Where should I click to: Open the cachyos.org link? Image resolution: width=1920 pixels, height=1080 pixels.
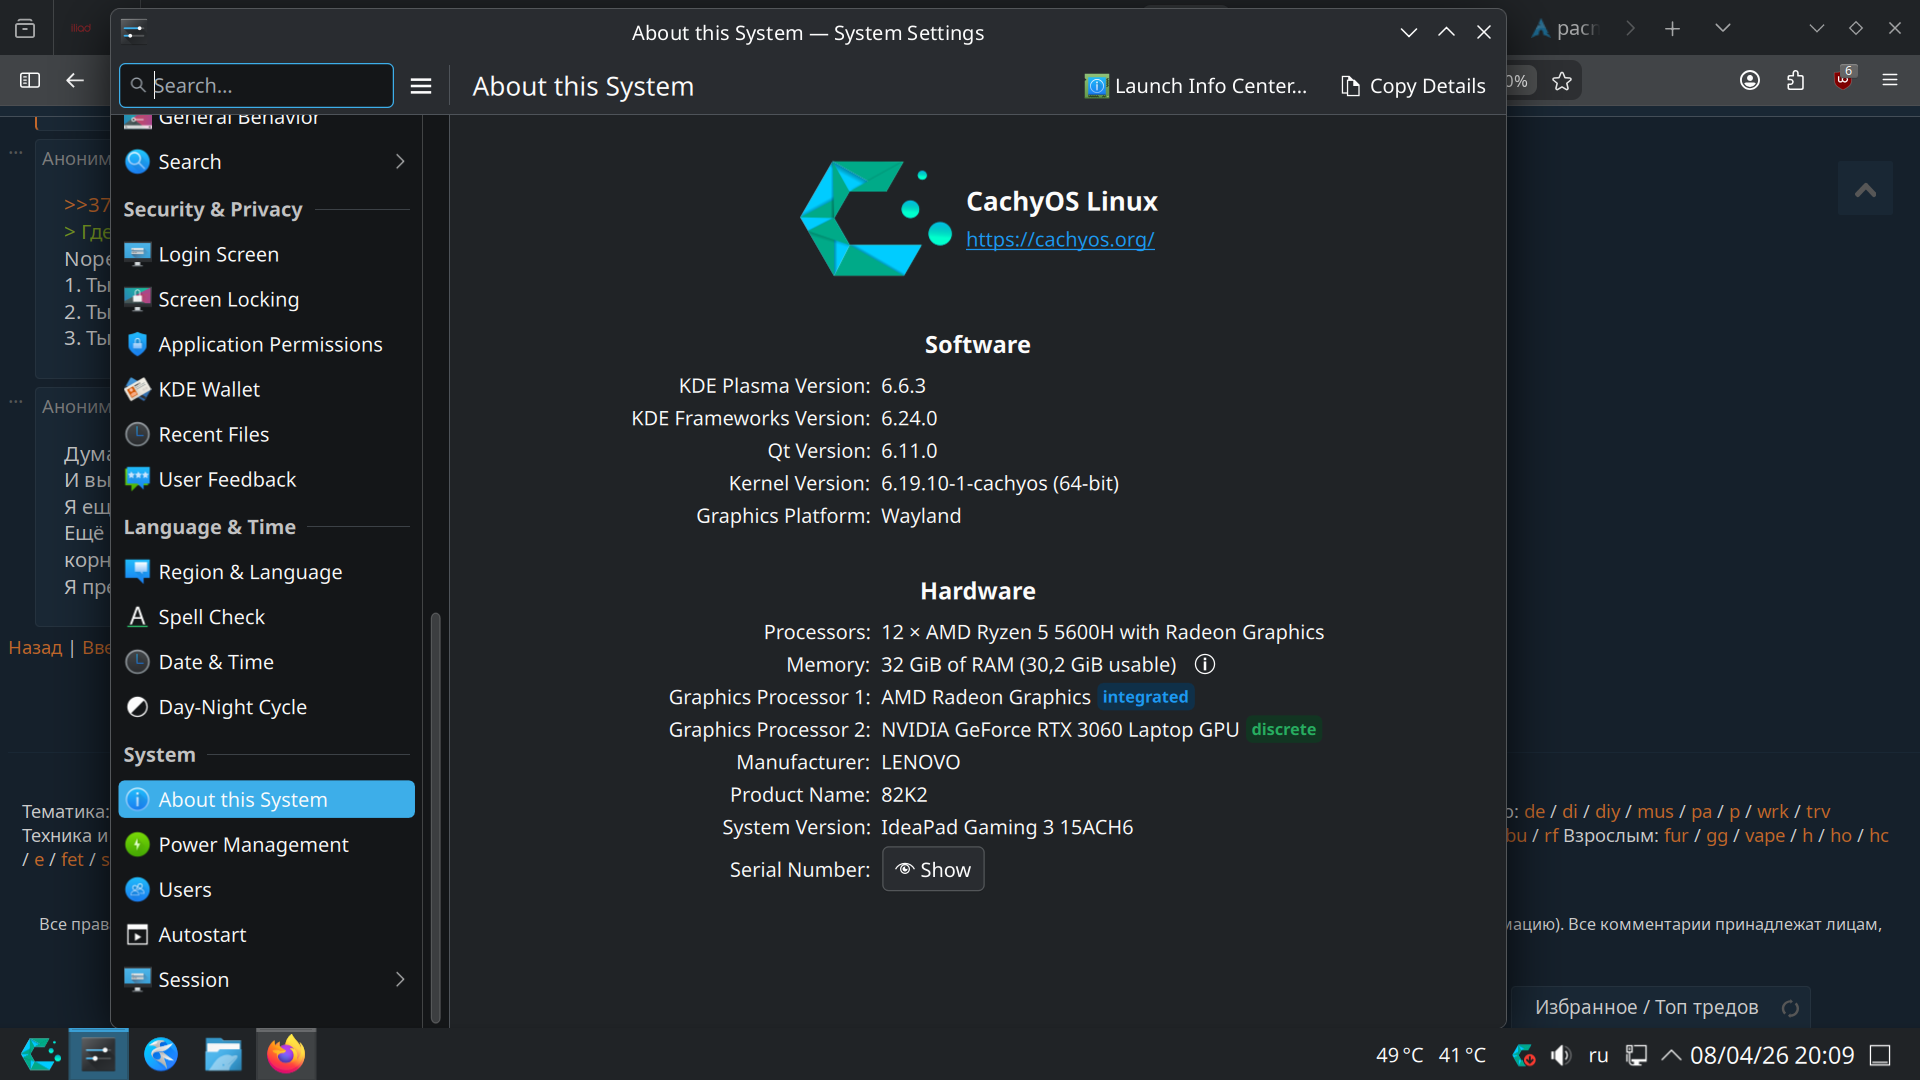tap(1060, 239)
